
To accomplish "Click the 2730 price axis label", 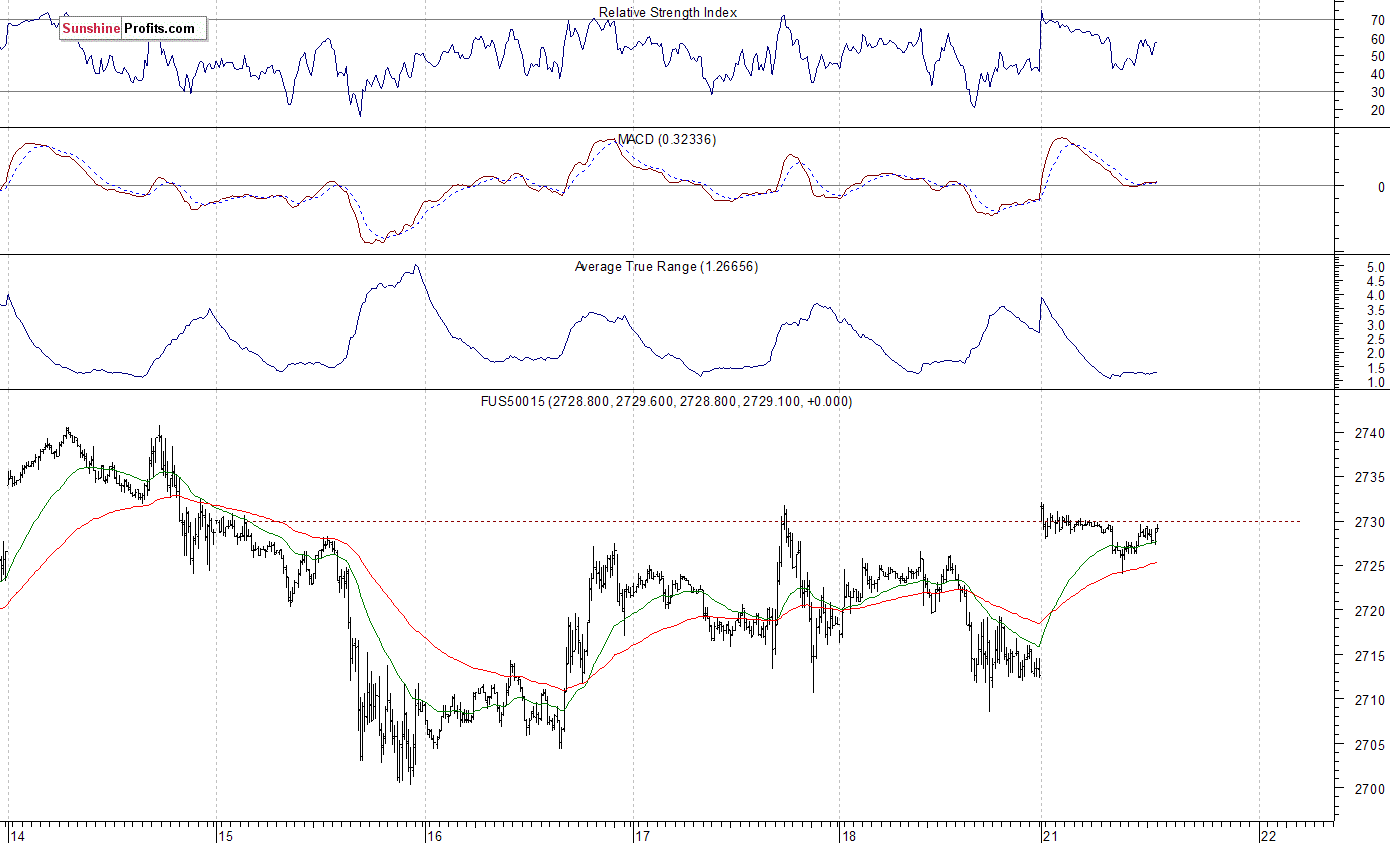I will [1370, 523].
